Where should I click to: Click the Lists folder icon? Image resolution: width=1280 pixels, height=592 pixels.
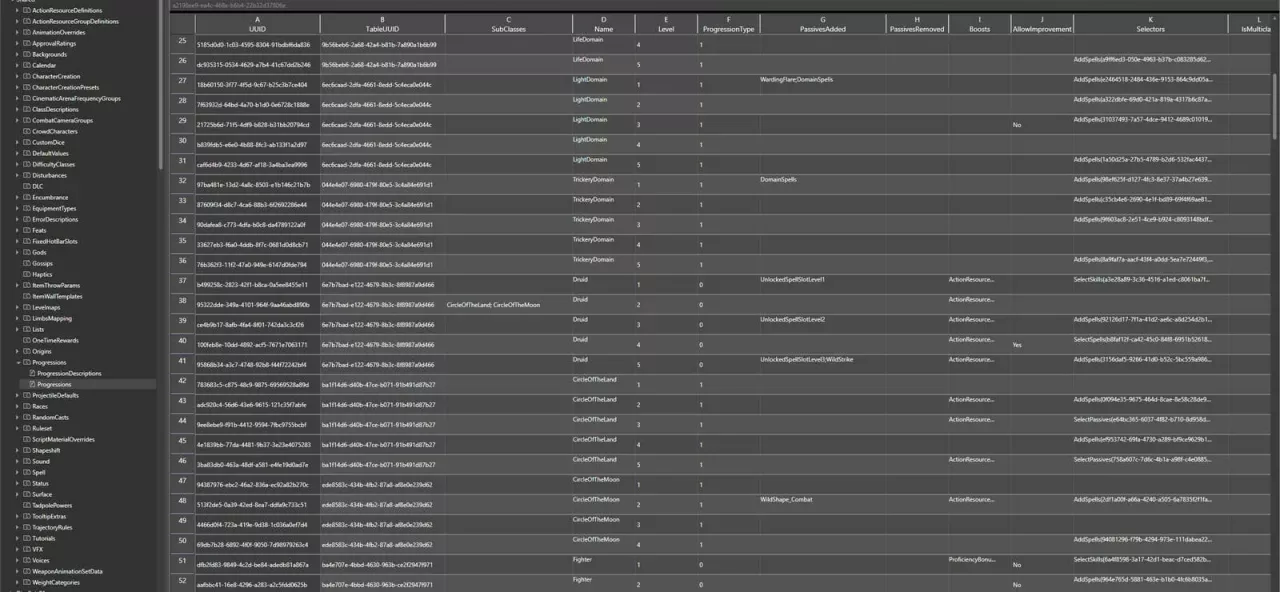[x=27, y=329]
